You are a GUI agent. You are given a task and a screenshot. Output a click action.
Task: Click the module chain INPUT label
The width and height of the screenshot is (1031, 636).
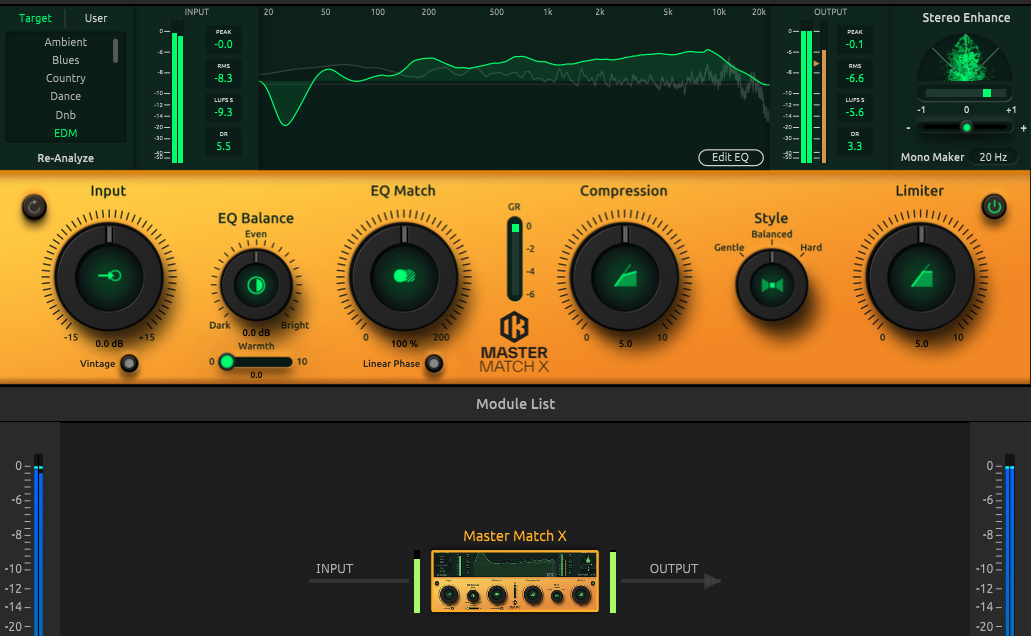click(334, 569)
